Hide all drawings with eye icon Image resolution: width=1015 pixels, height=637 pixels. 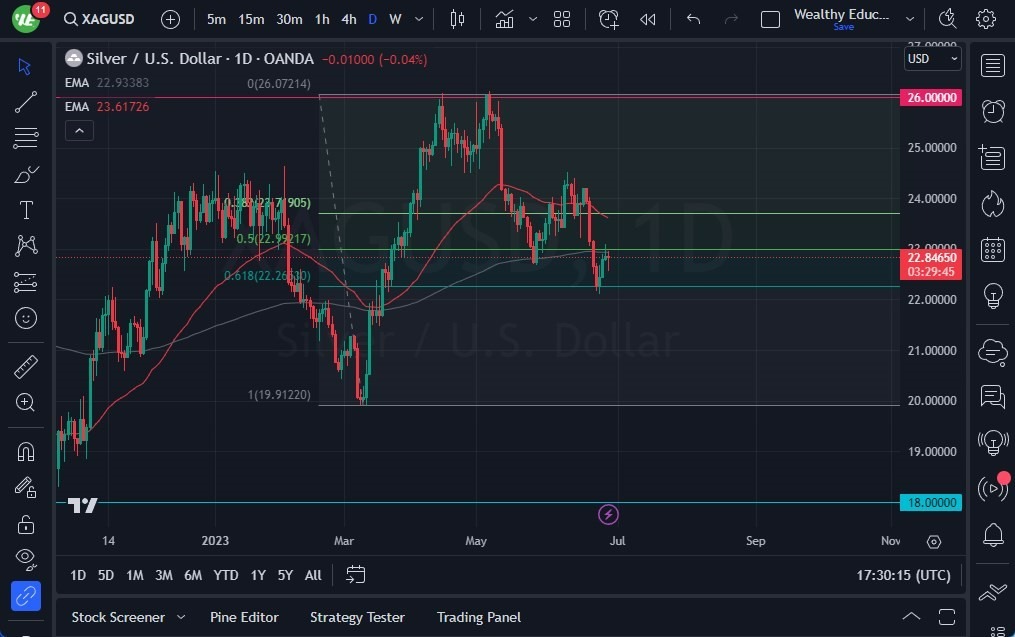(x=26, y=559)
